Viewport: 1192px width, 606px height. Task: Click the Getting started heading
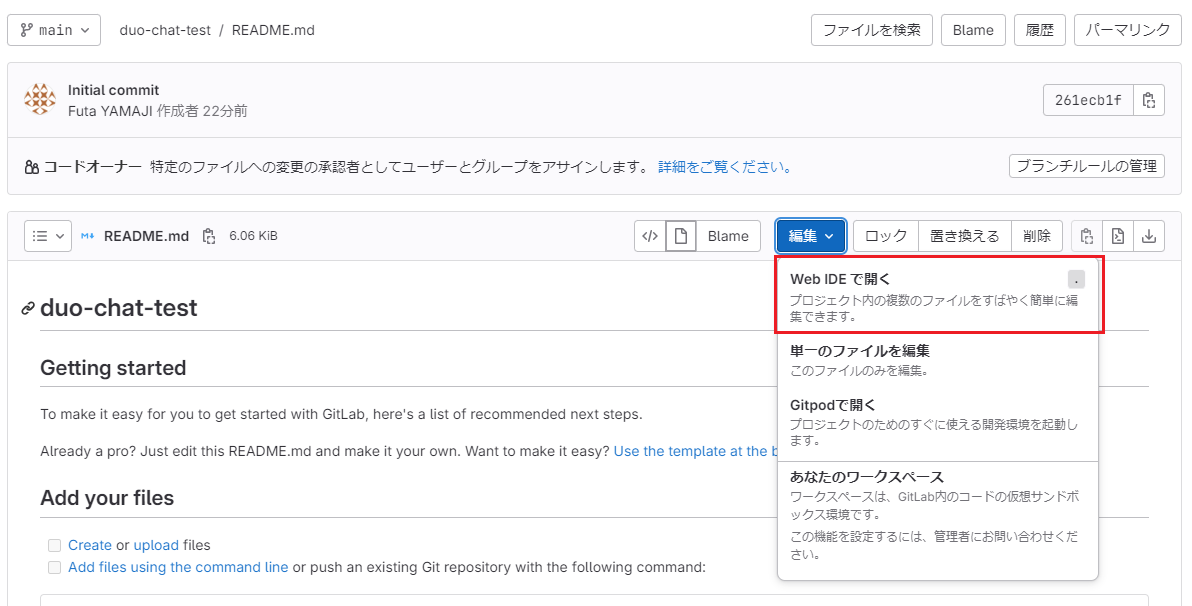coord(113,368)
